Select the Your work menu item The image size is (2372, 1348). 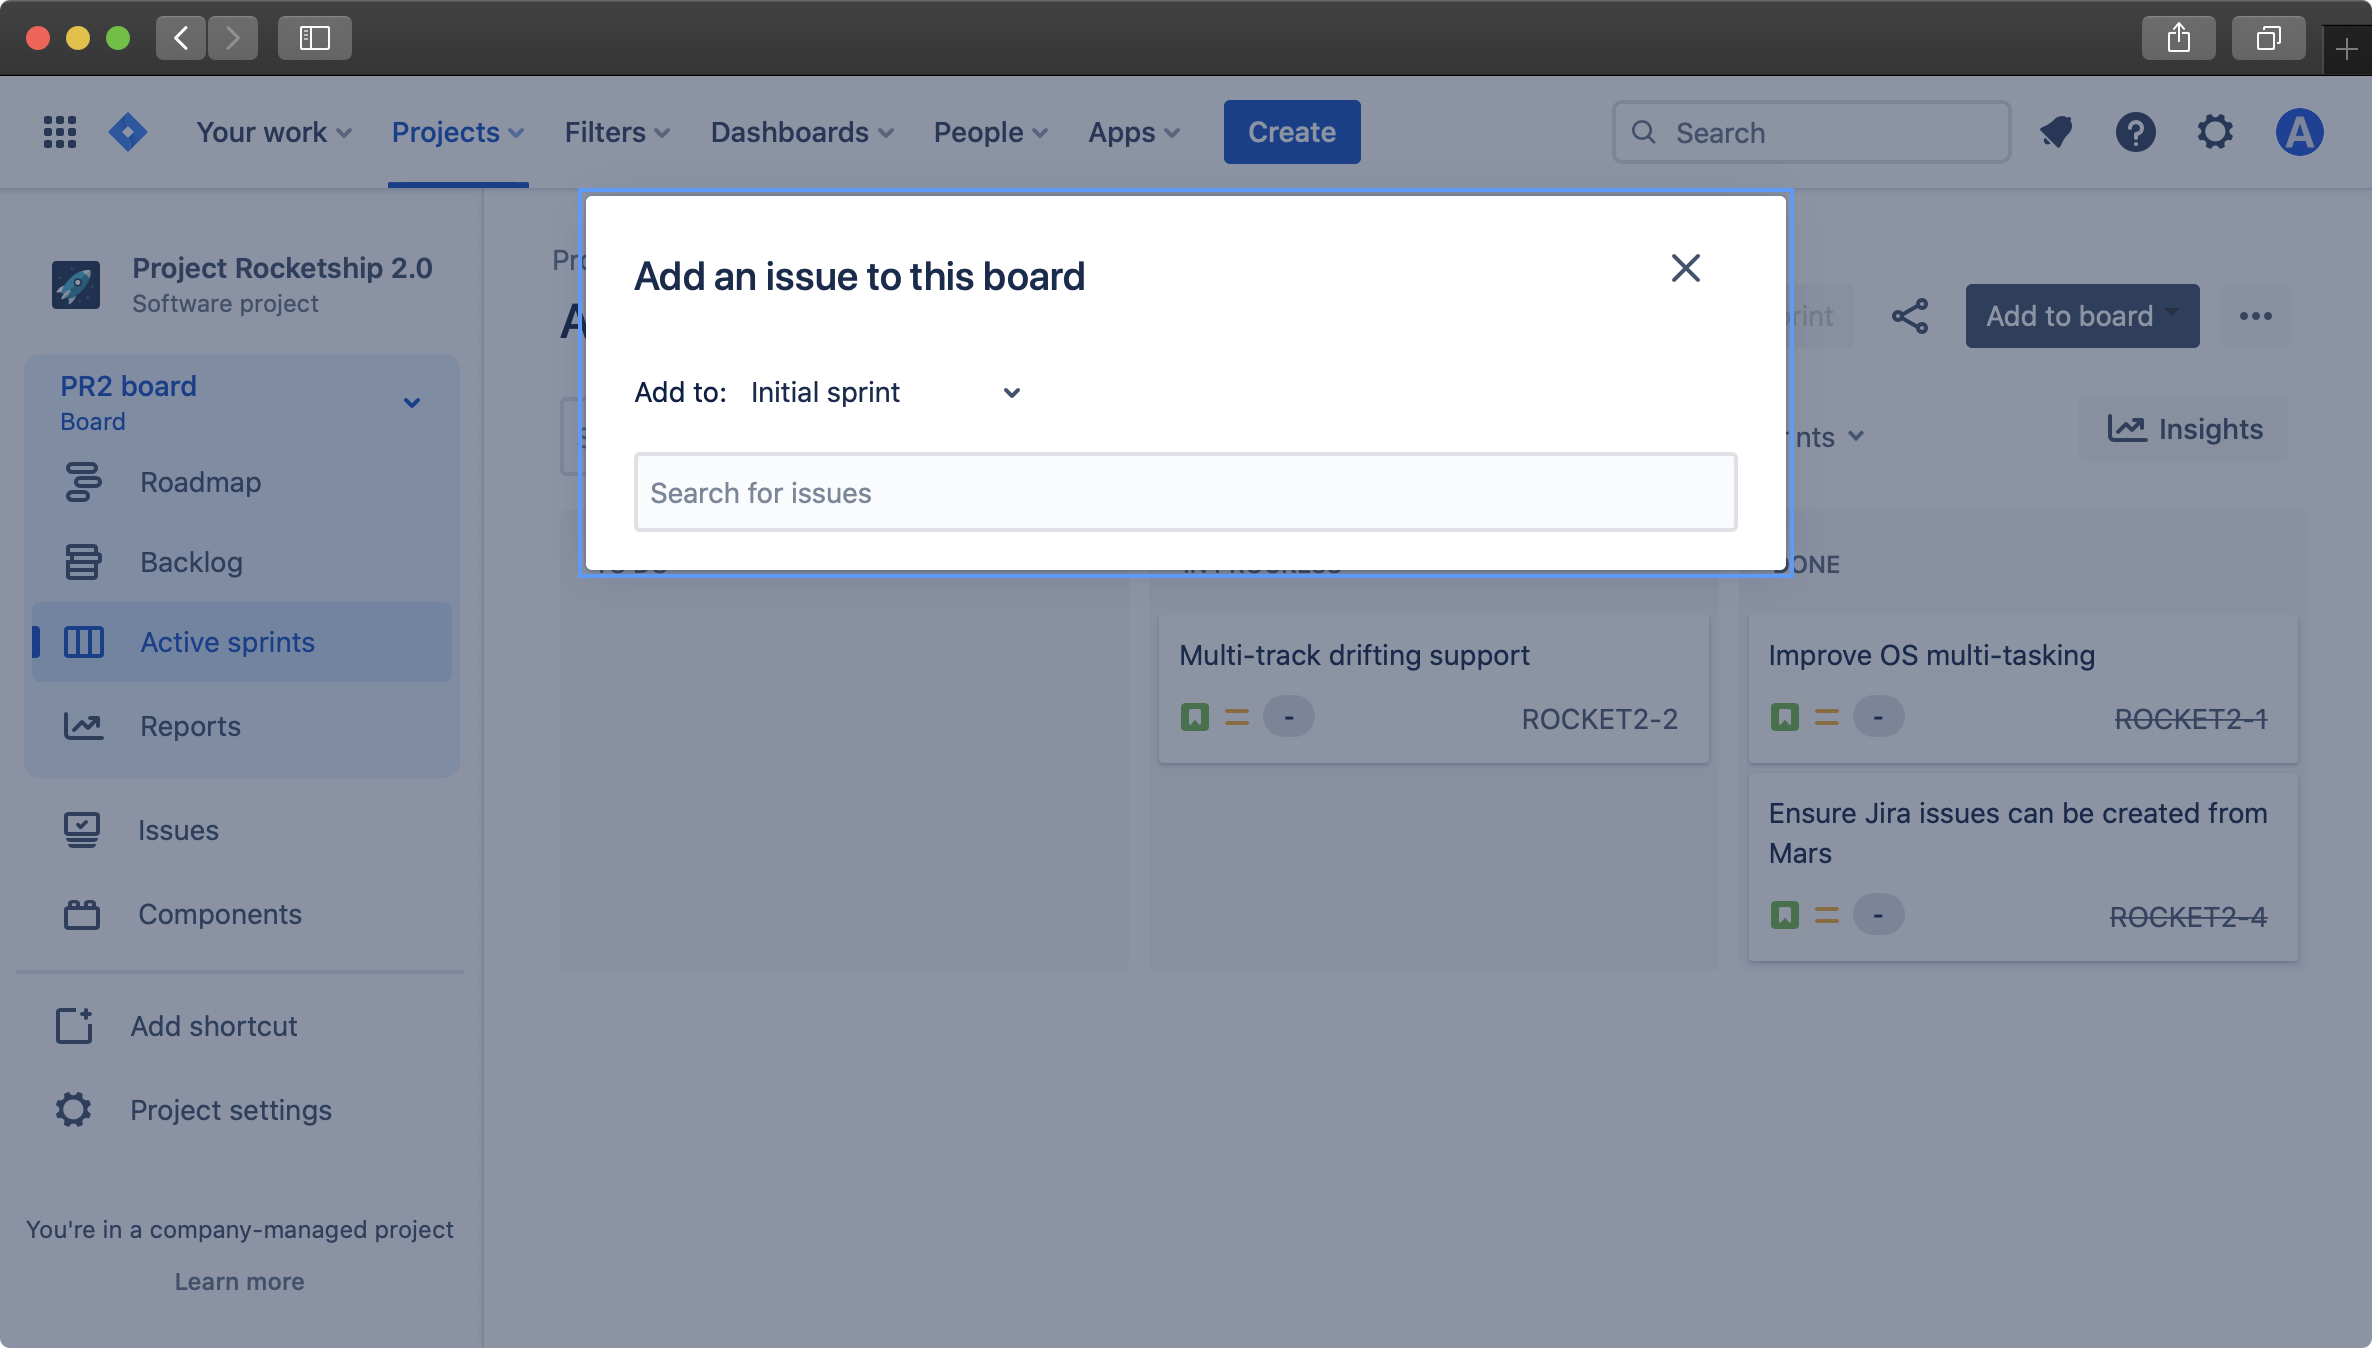[x=269, y=132]
